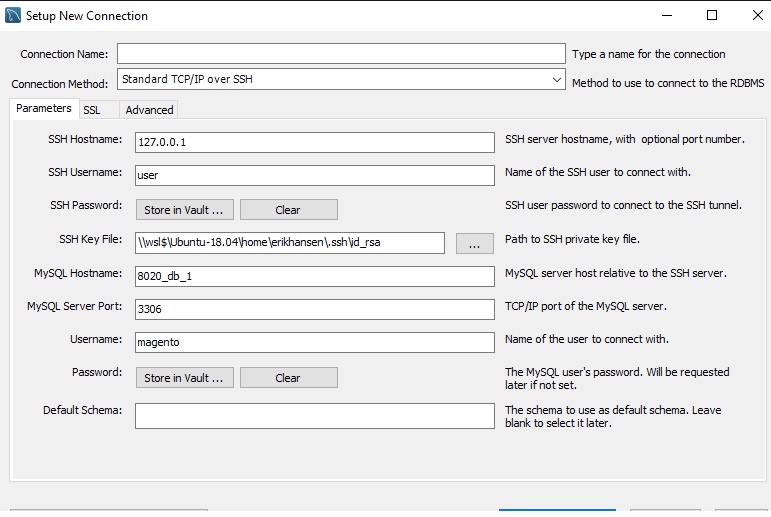Focus the Connection Name field
This screenshot has height=517, width=771.
[x=341, y=54]
